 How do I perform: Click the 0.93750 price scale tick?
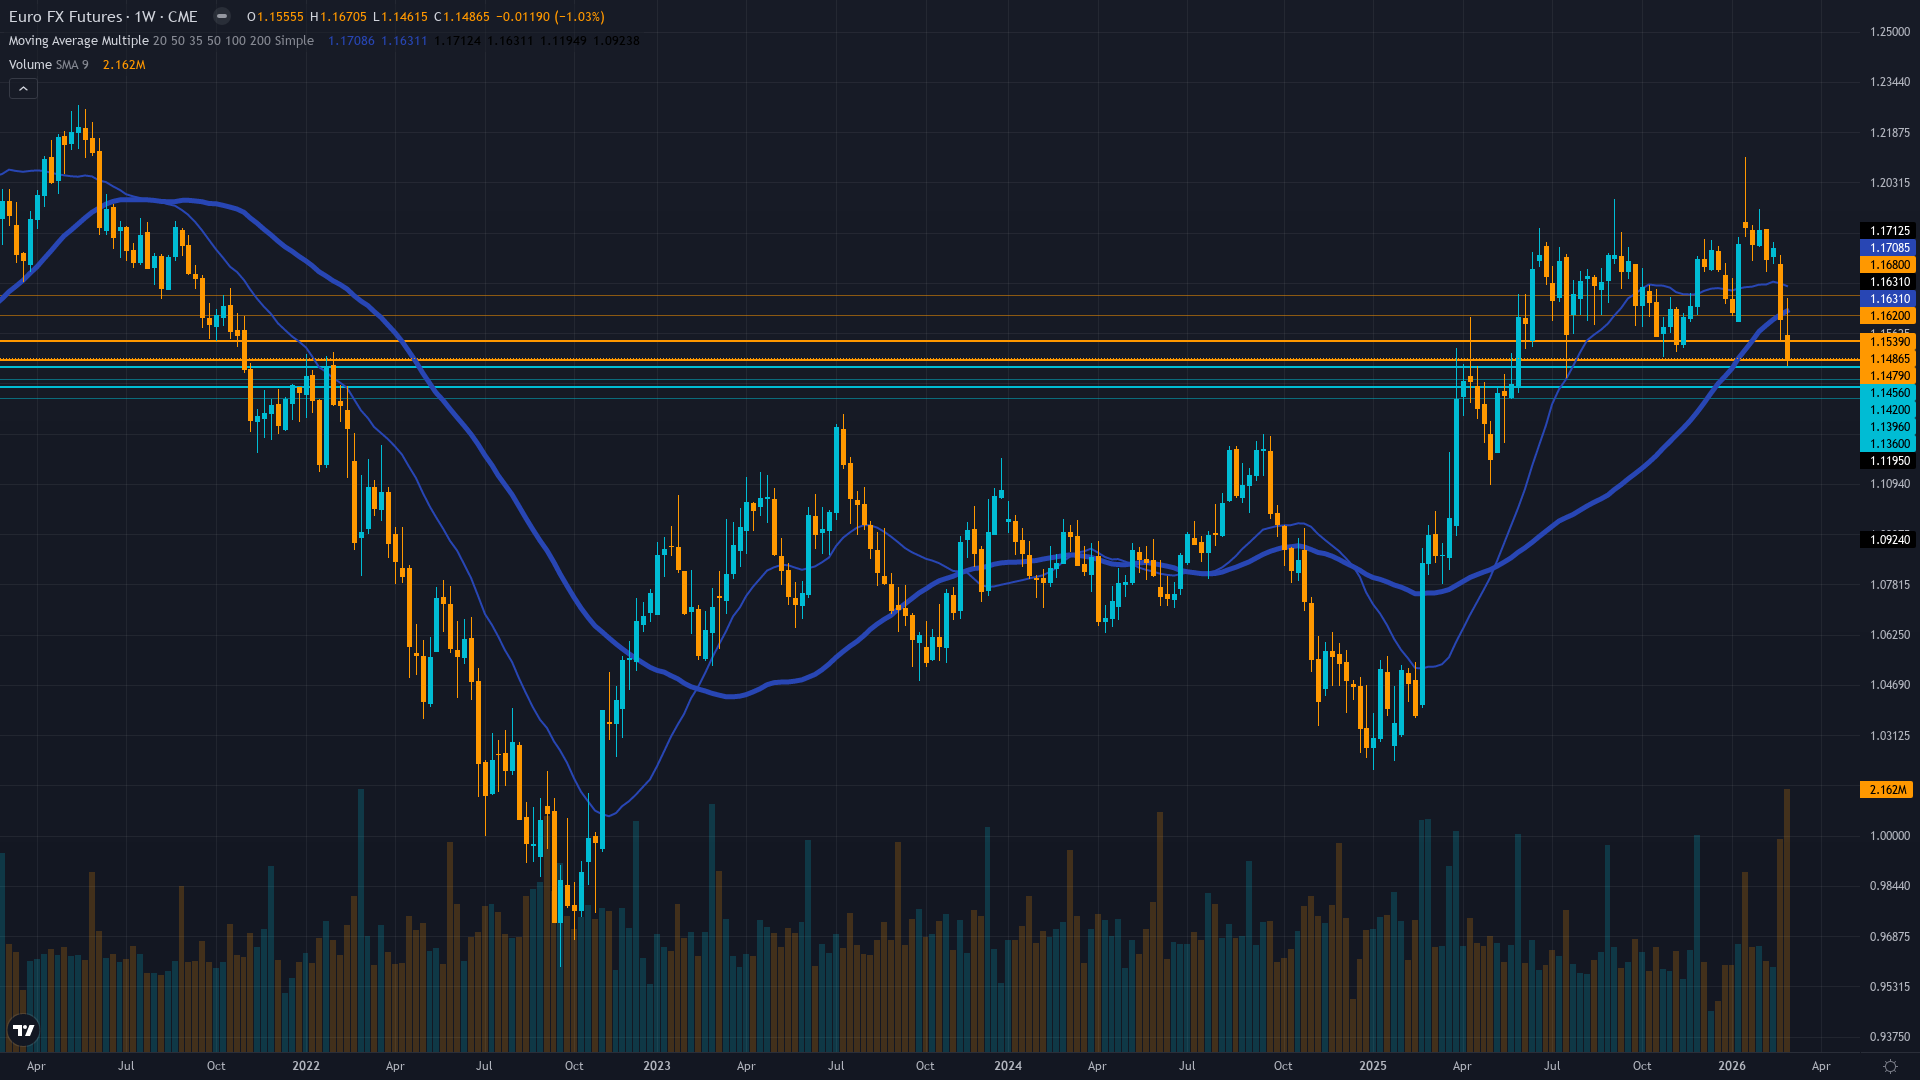click(1889, 1037)
